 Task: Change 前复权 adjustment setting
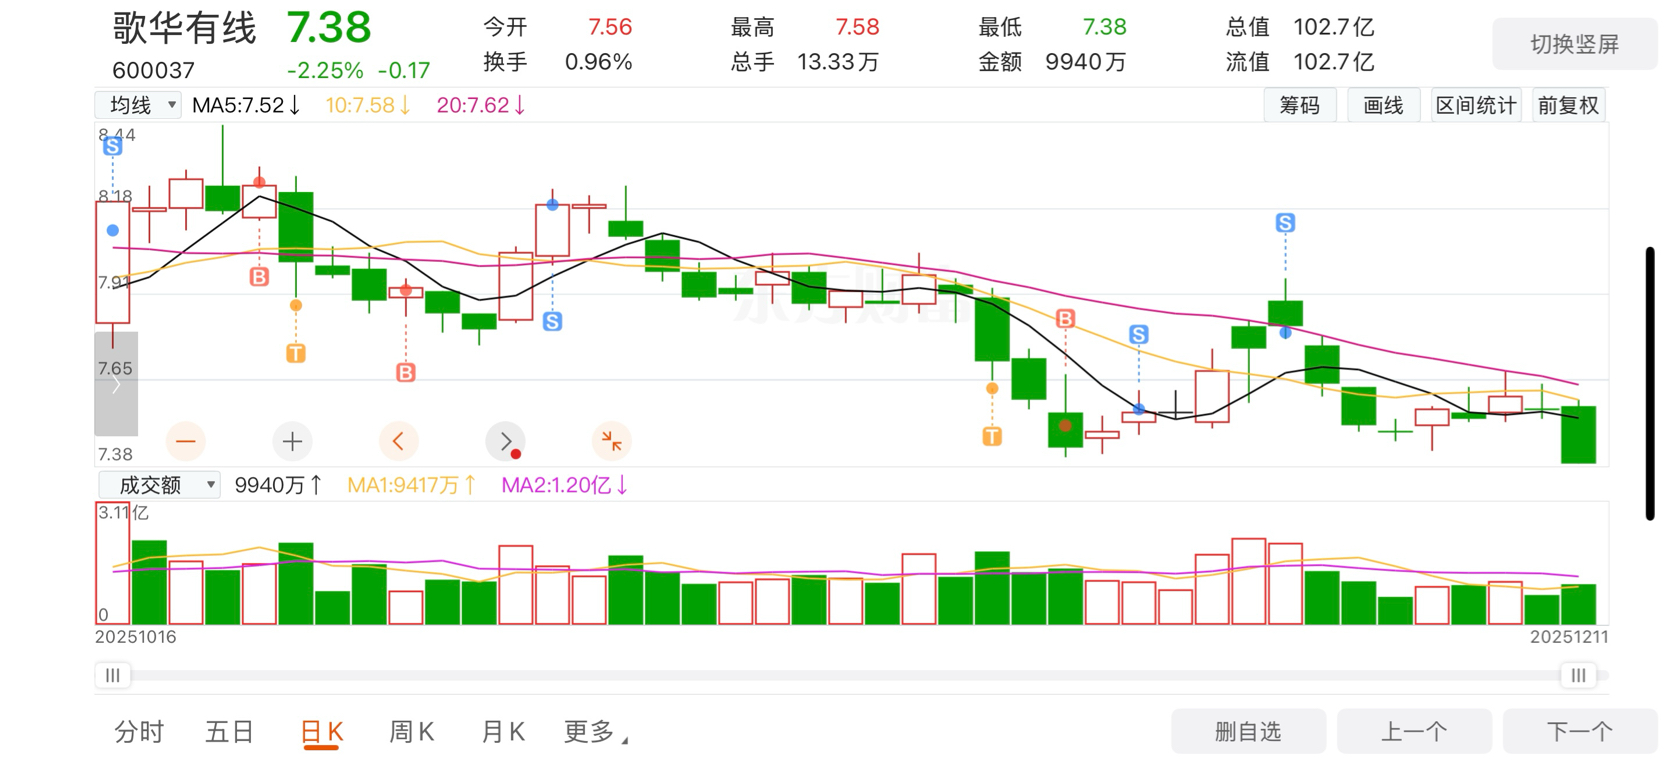point(1568,105)
